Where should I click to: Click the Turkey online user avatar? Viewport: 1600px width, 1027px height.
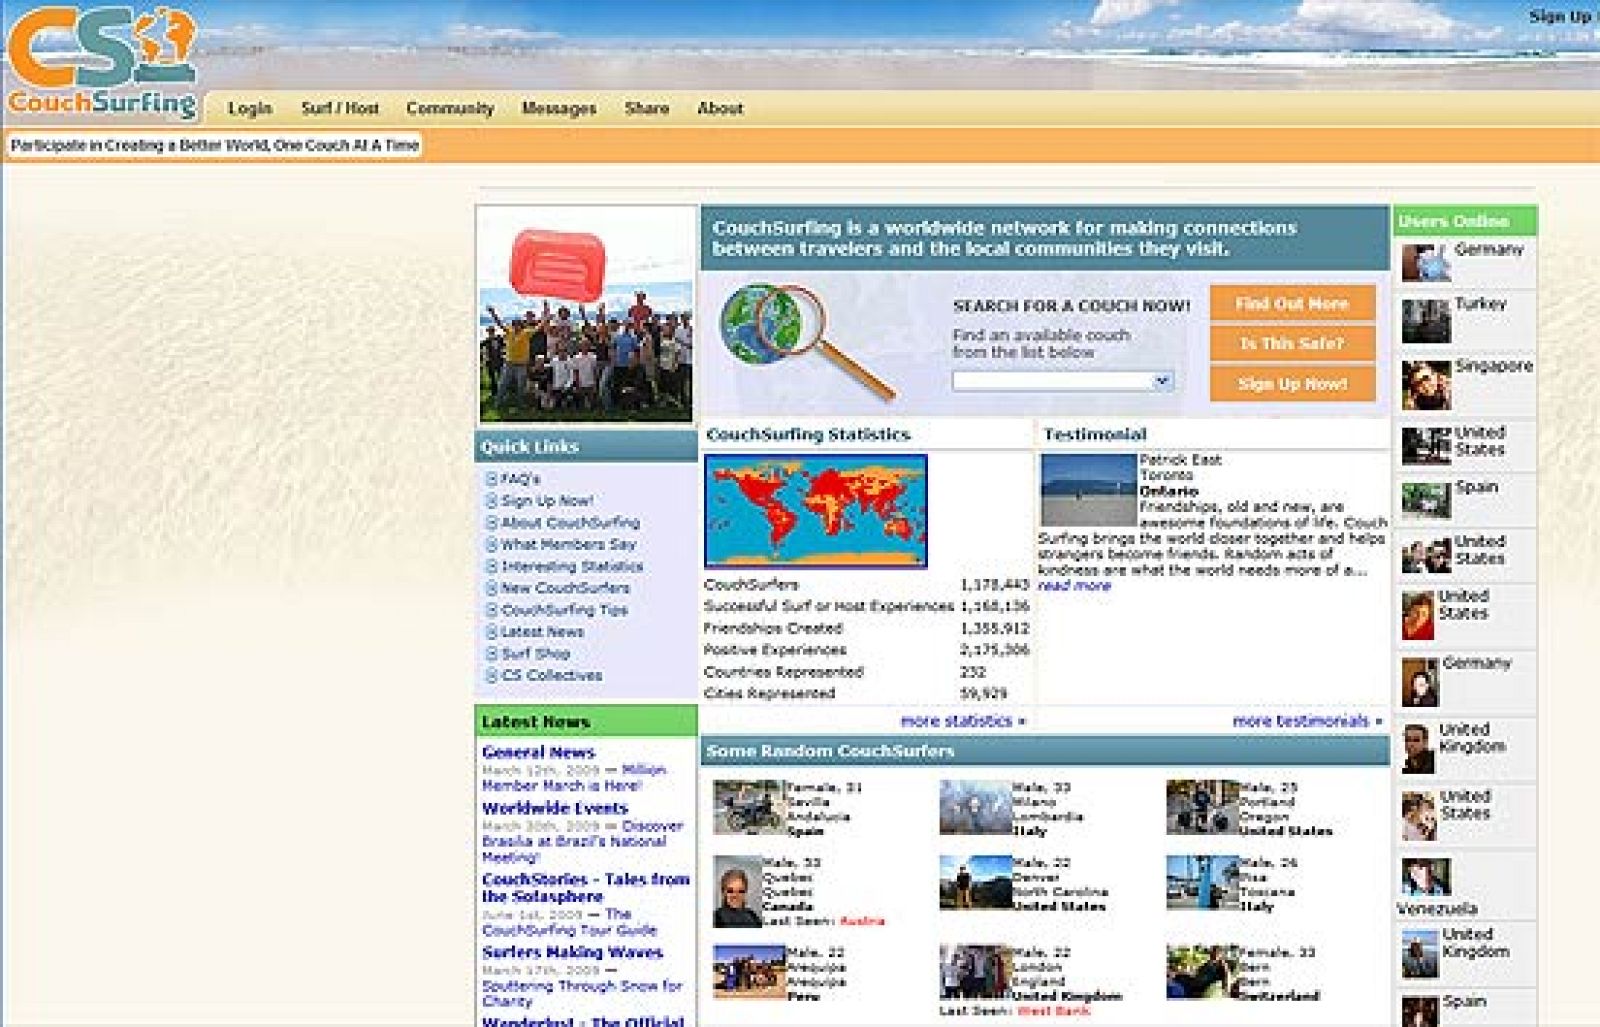[x=1425, y=321]
